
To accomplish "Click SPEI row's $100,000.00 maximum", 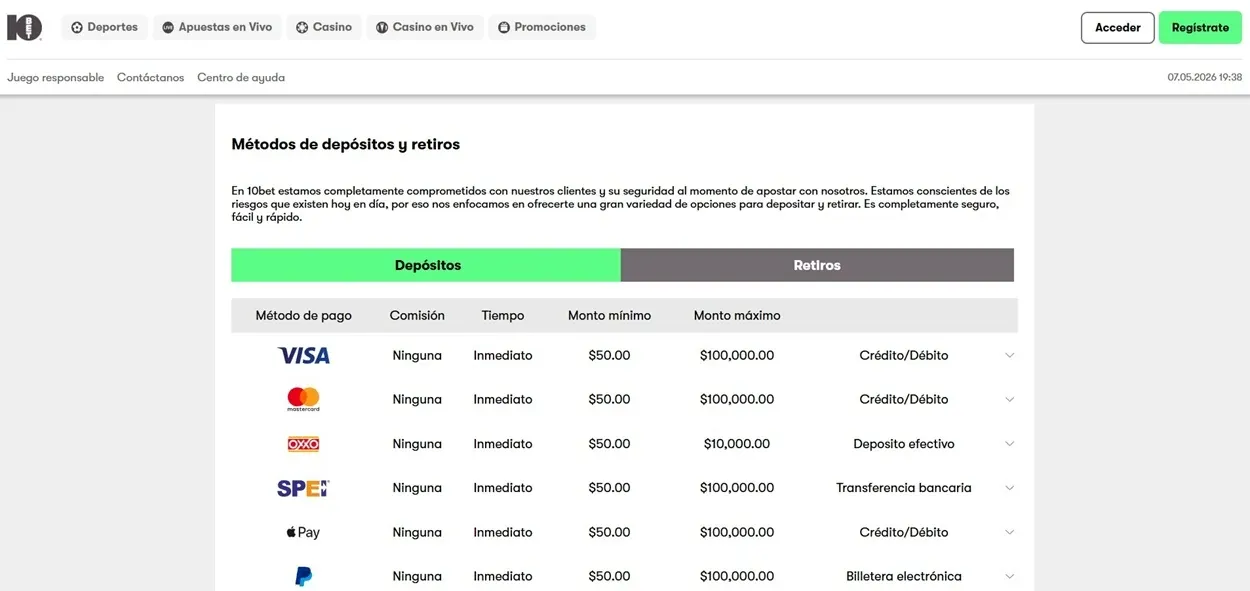I will (x=737, y=488).
